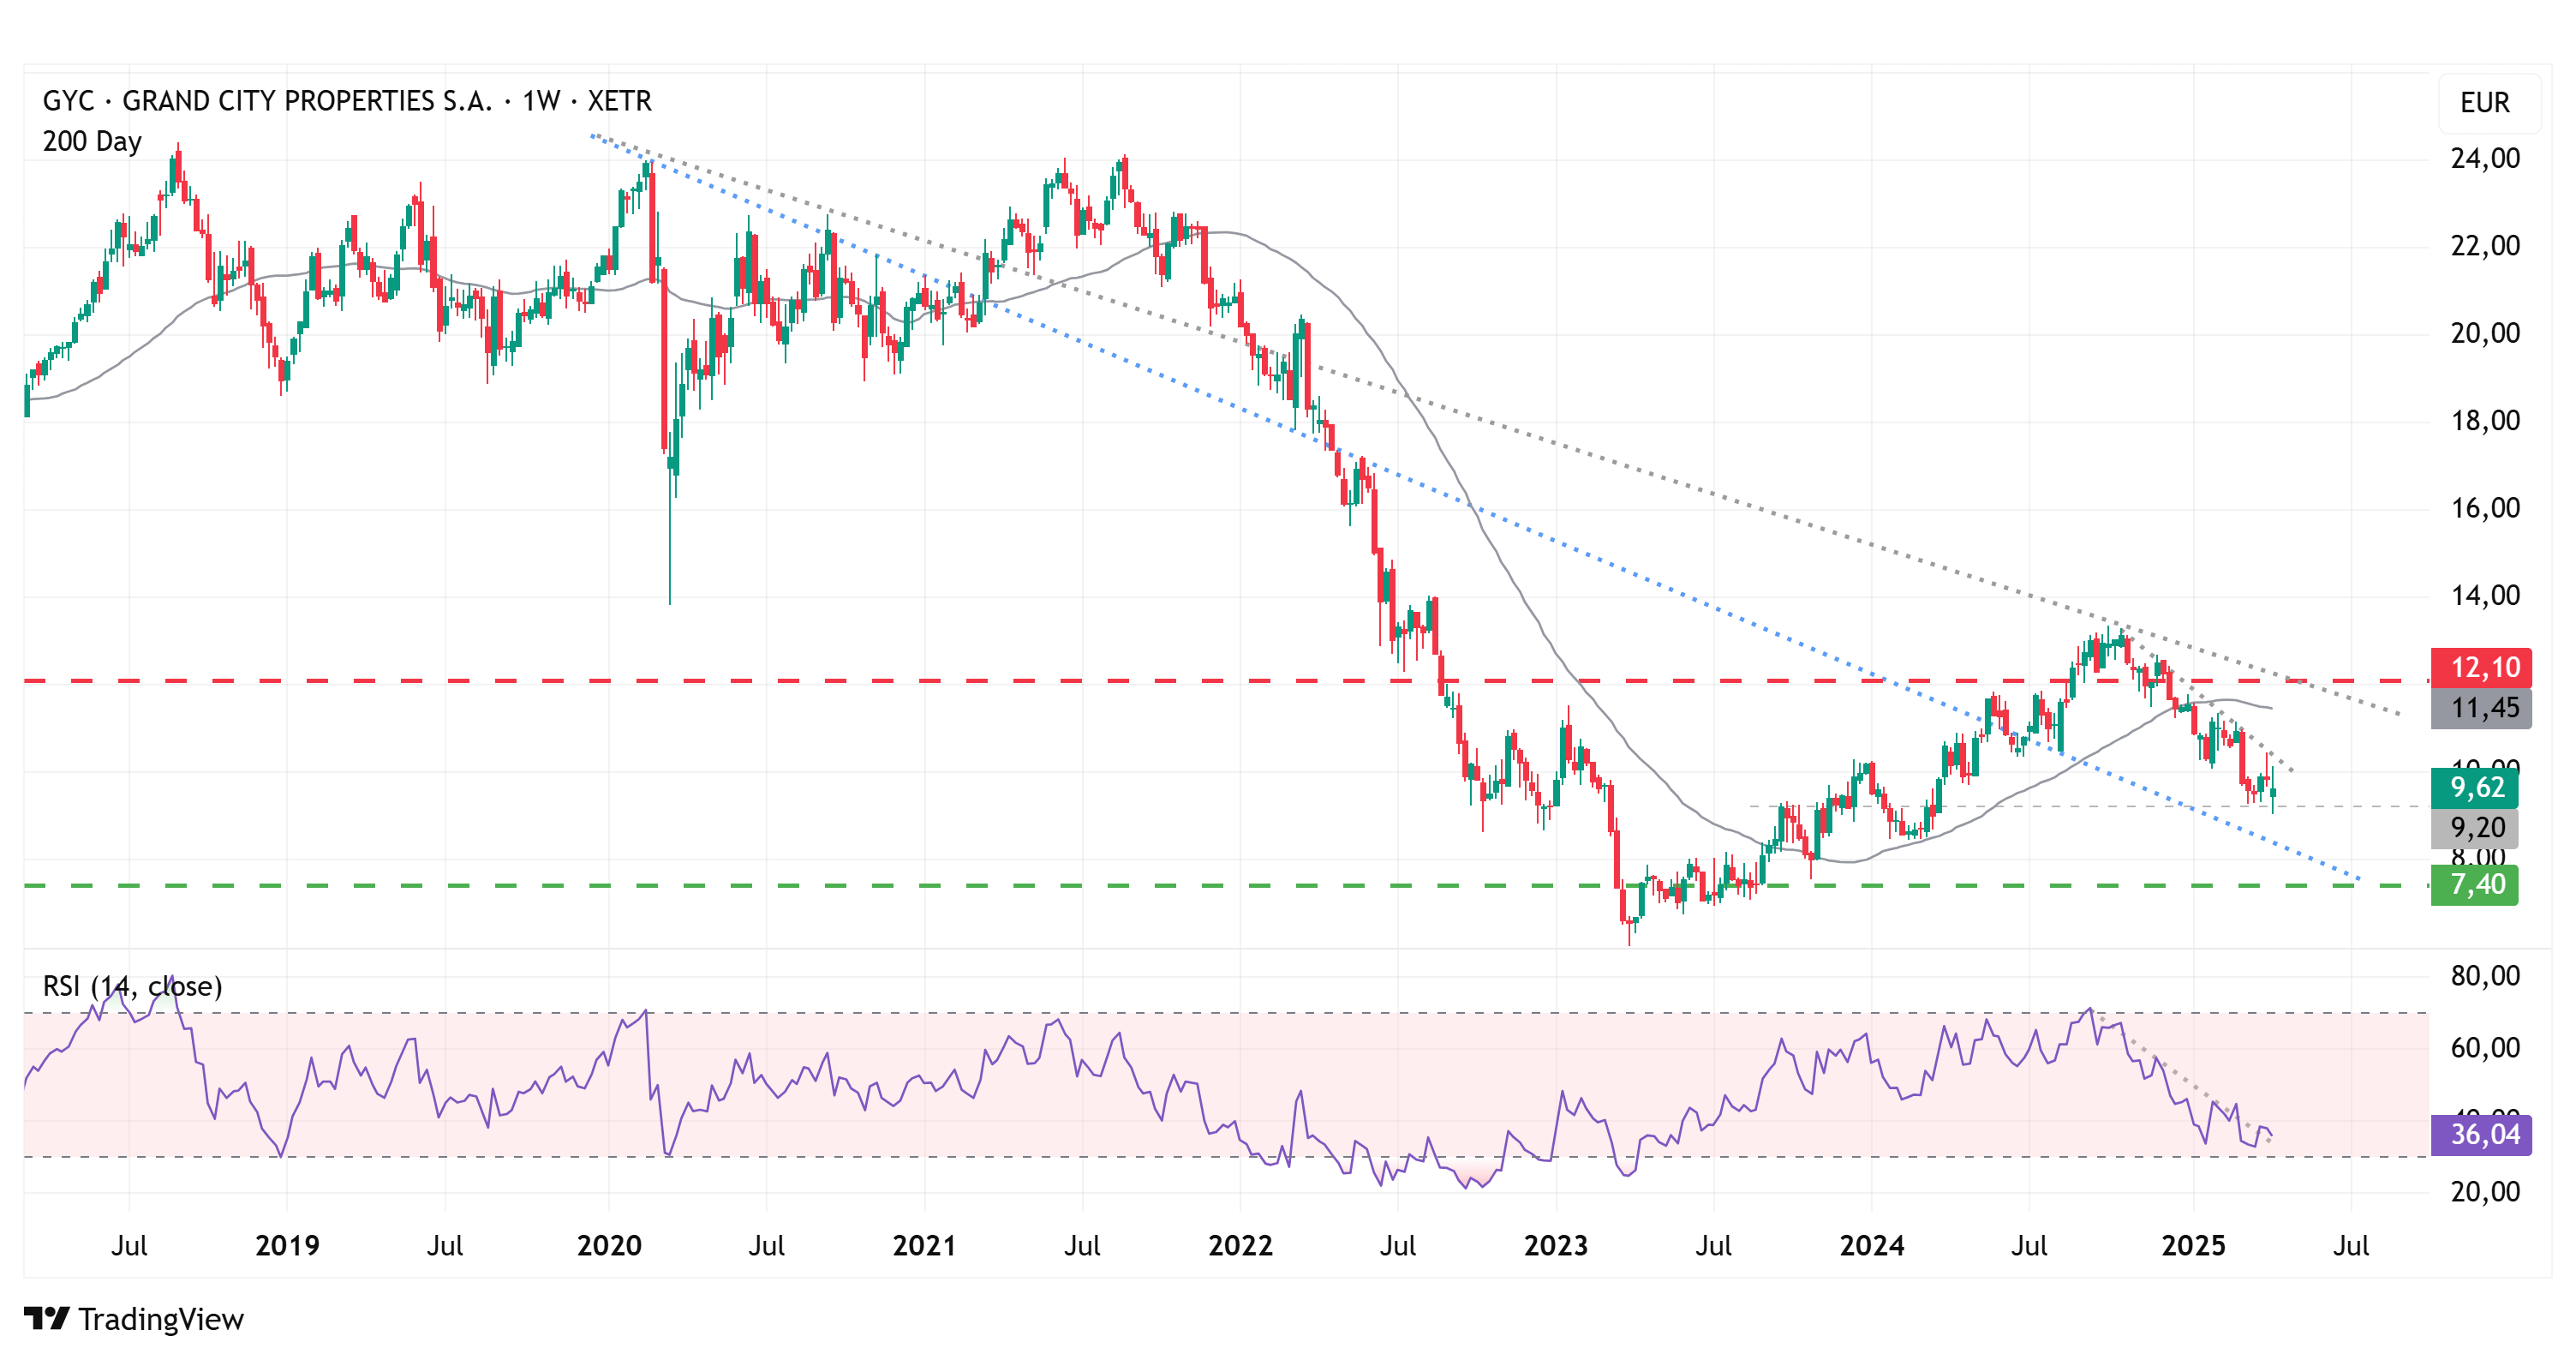Click the 2023 label on time axis
This screenshot has width=2576, height=1360.
(x=1556, y=1246)
